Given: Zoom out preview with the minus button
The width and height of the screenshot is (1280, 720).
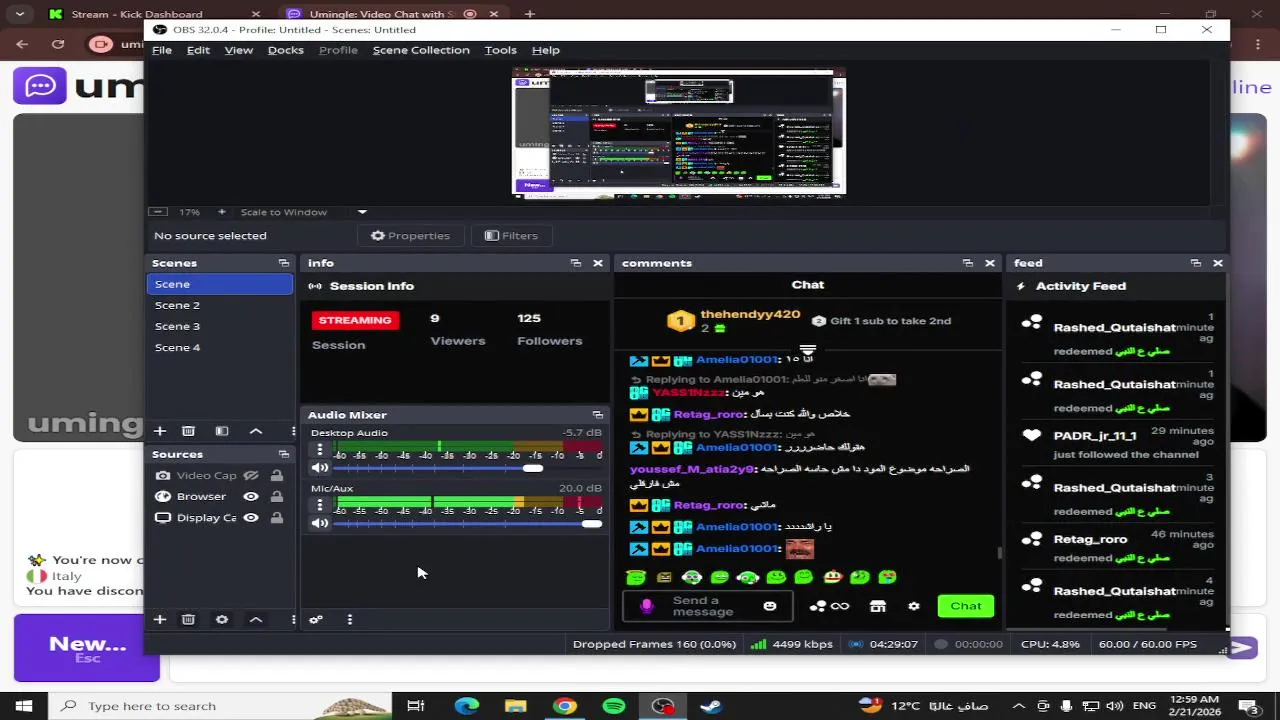Looking at the screenshot, I should 157,212.
